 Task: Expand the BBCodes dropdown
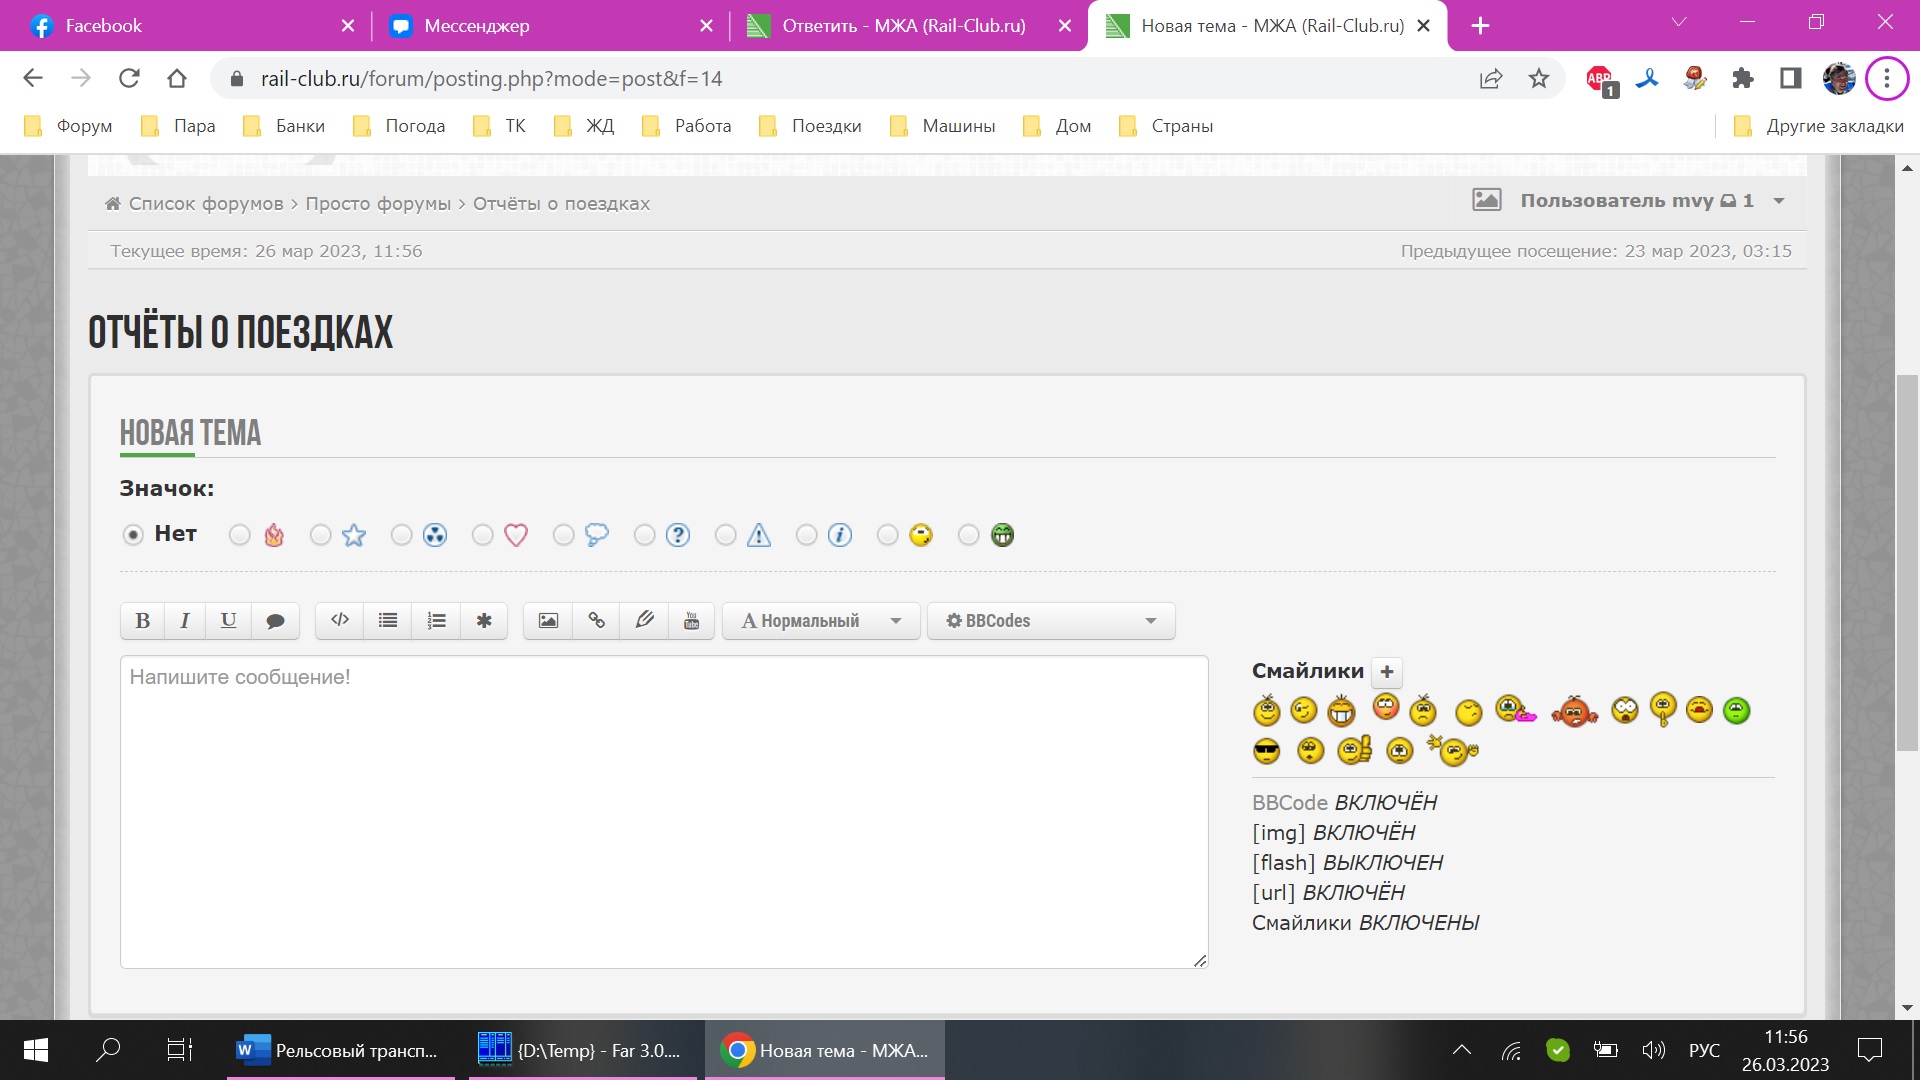pos(1050,621)
